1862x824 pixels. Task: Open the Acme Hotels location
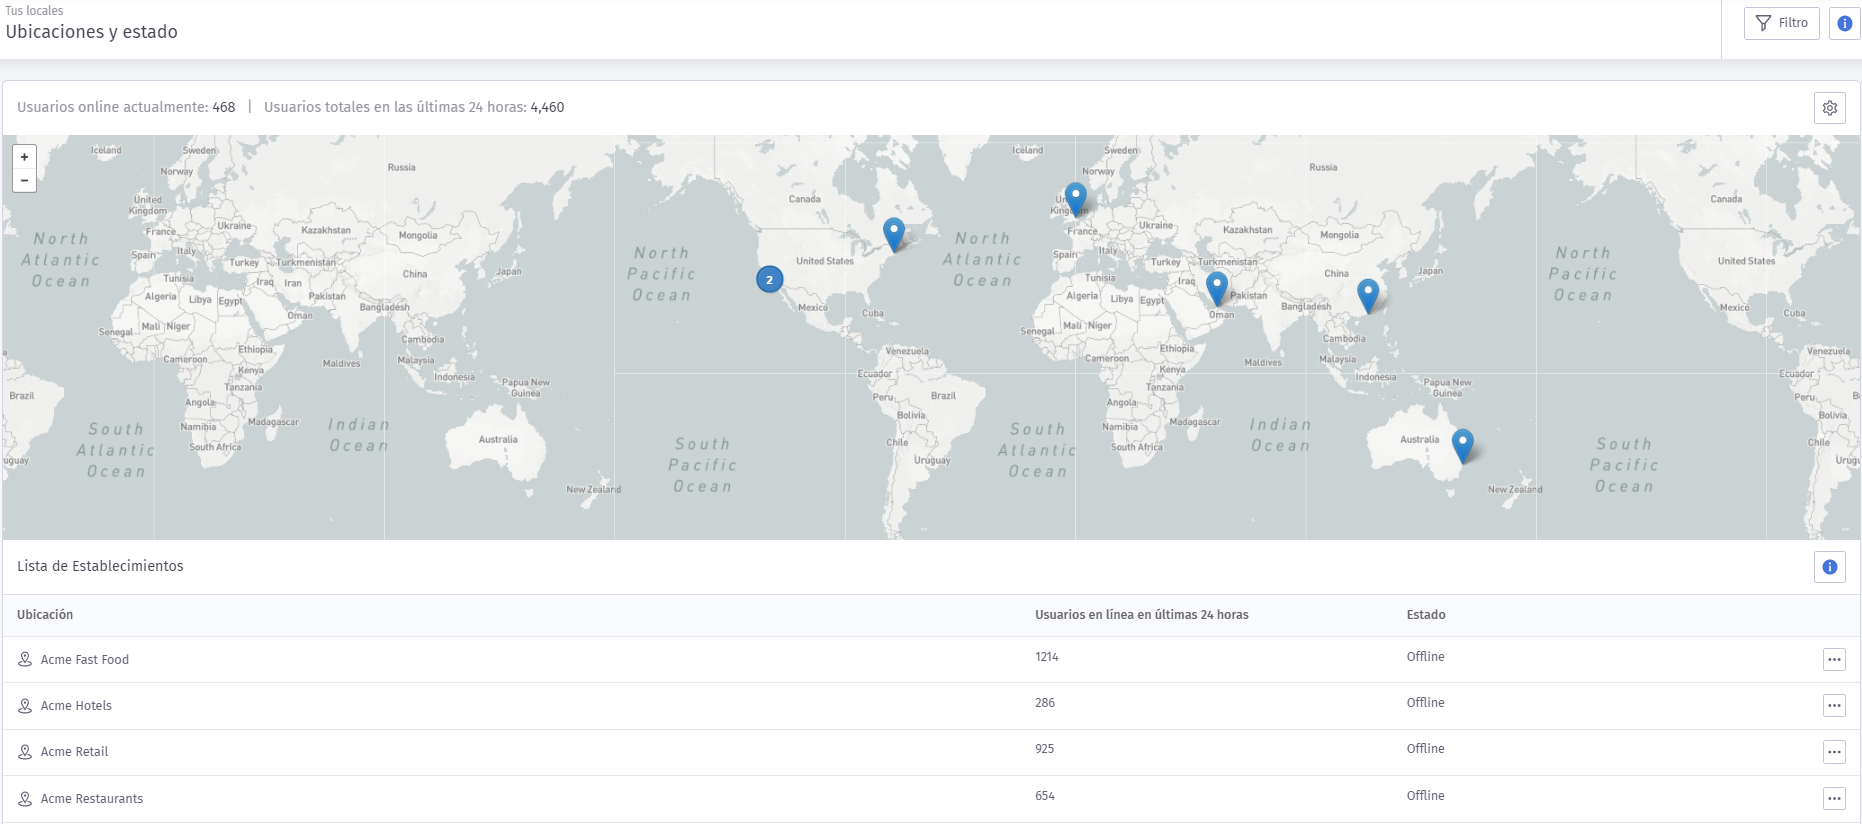(76, 706)
